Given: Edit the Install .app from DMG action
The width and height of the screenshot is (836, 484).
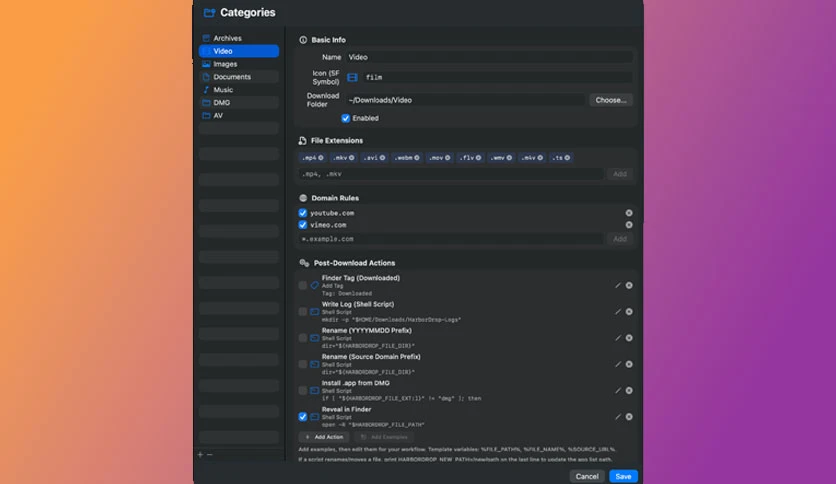Looking at the screenshot, I should coord(618,391).
